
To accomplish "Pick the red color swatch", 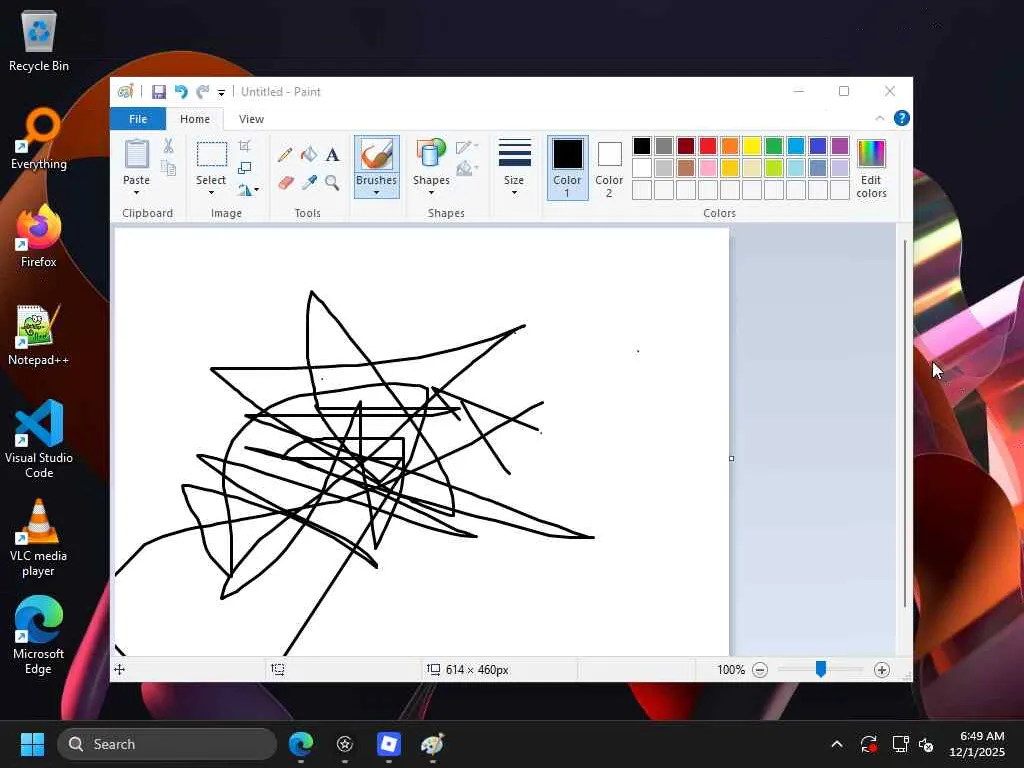I will pyautogui.click(x=708, y=146).
